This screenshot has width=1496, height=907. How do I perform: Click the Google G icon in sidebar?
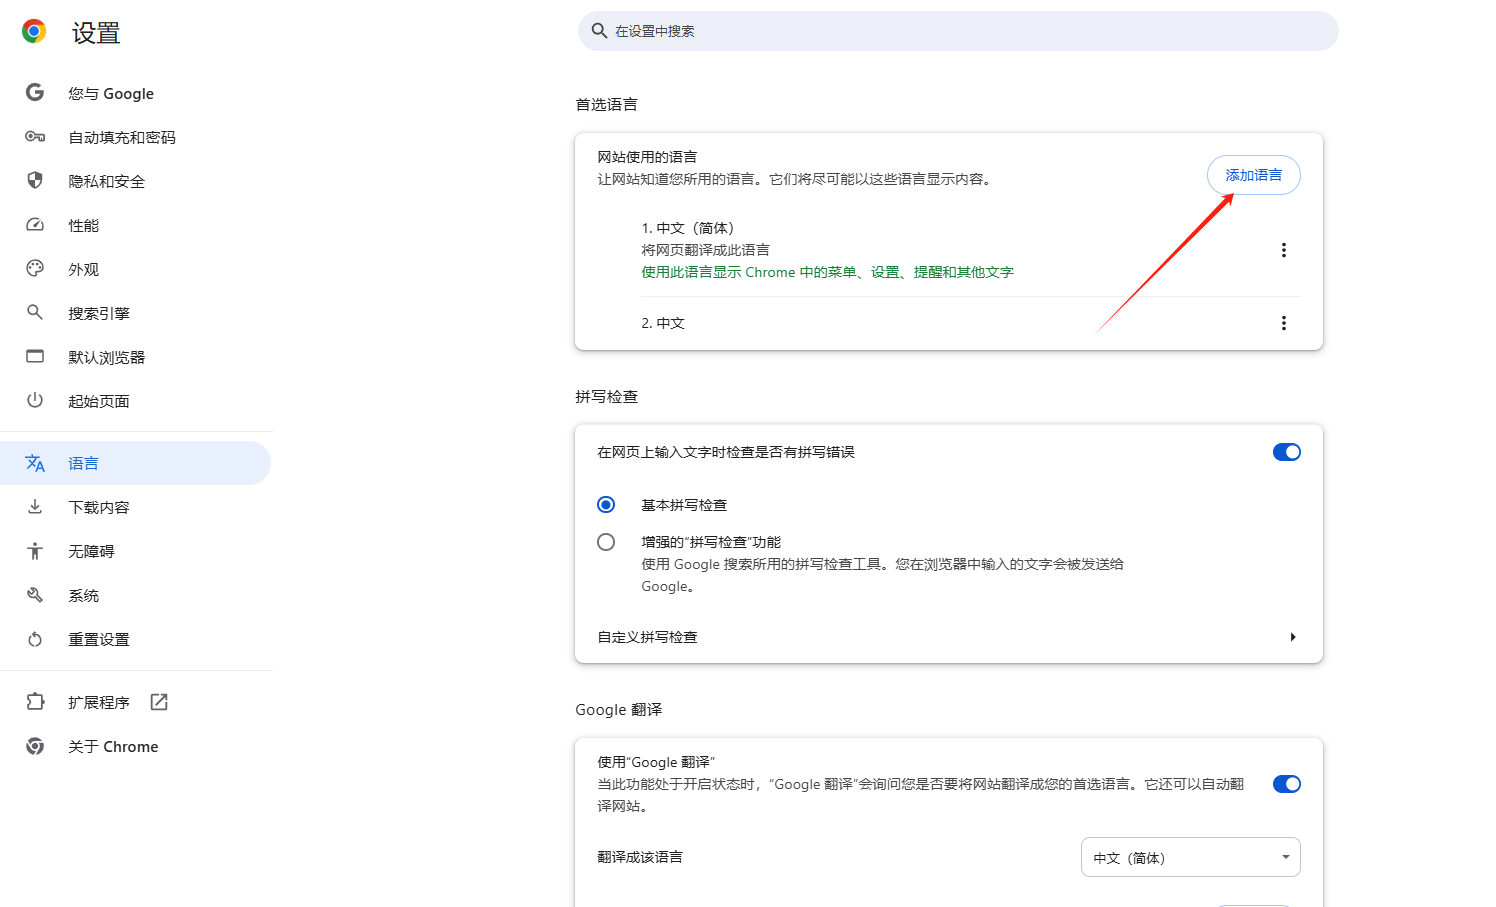[x=35, y=92]
